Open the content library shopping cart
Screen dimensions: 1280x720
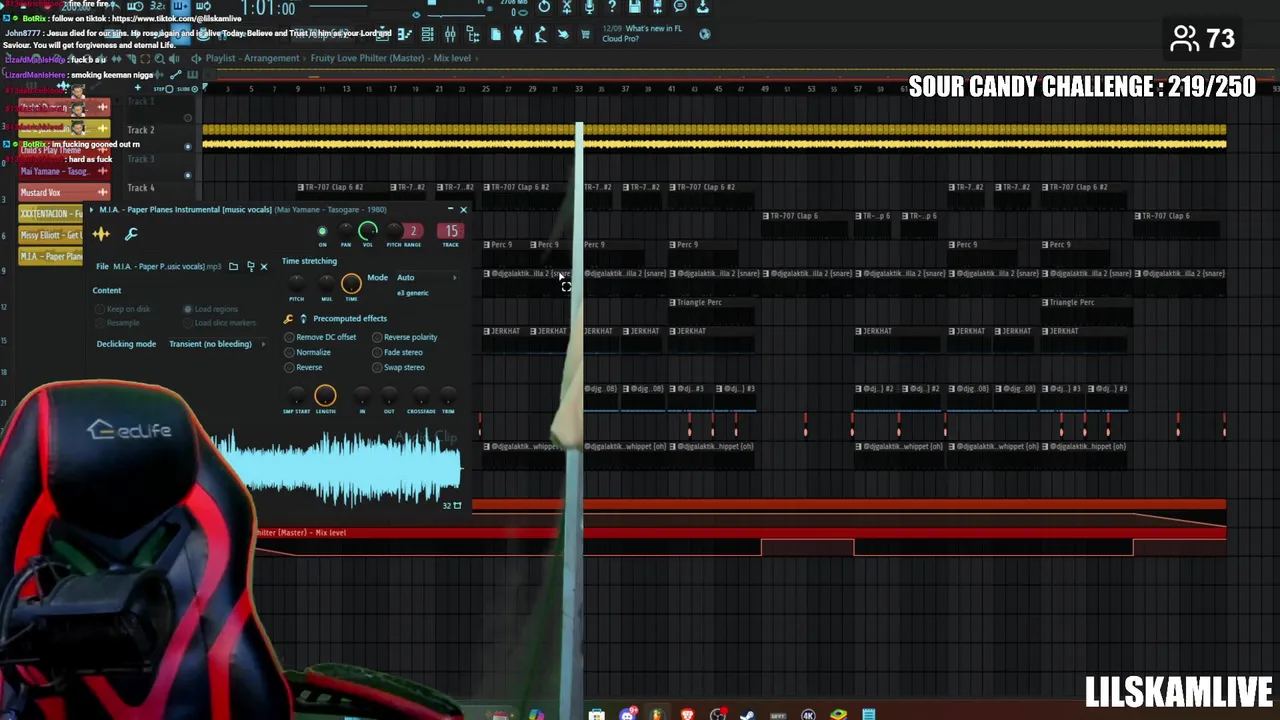click(585, 34)
